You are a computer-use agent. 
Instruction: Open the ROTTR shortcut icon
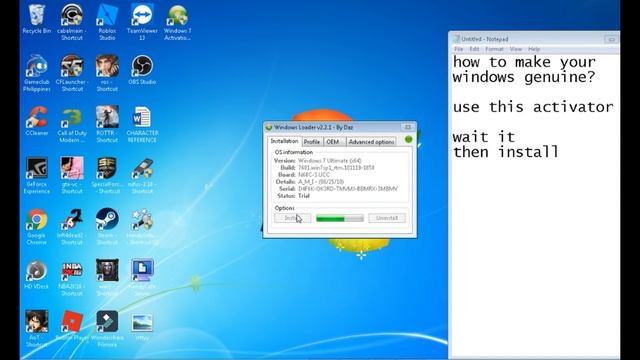click(107, 118)
